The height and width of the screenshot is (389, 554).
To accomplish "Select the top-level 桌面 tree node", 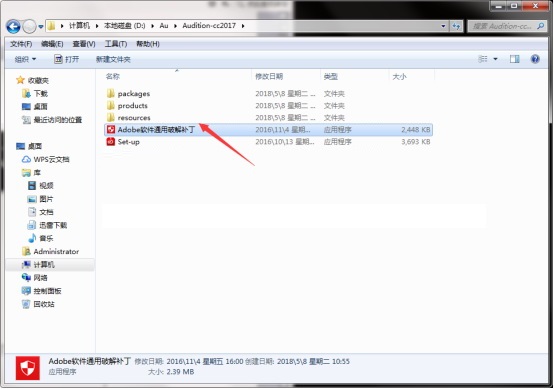I will click(35, 146).
